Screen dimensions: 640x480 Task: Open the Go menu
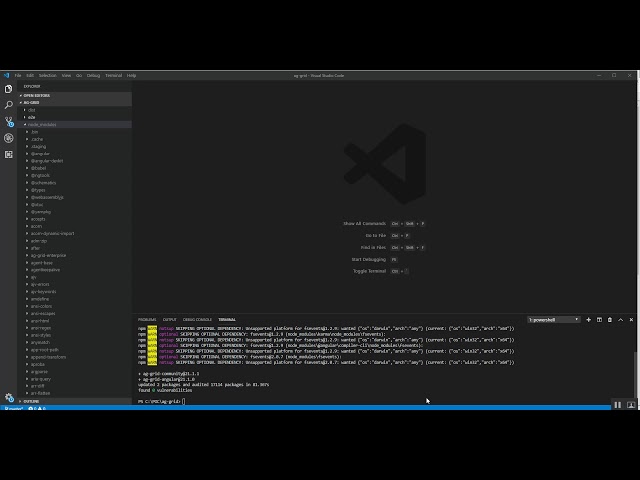point(79,76)
